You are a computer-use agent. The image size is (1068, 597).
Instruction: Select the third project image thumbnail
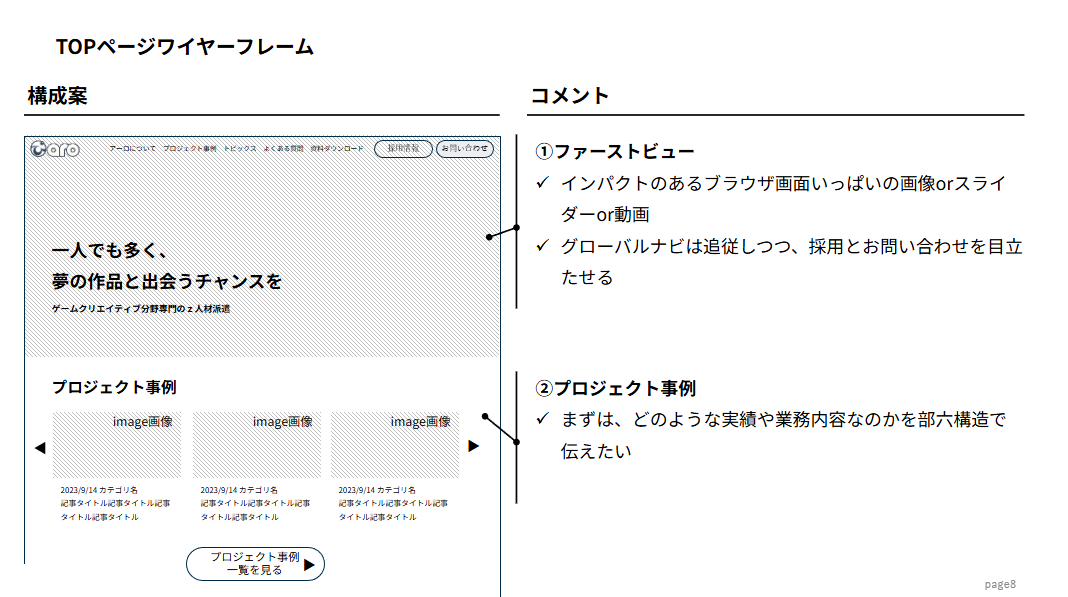point(394,445)
